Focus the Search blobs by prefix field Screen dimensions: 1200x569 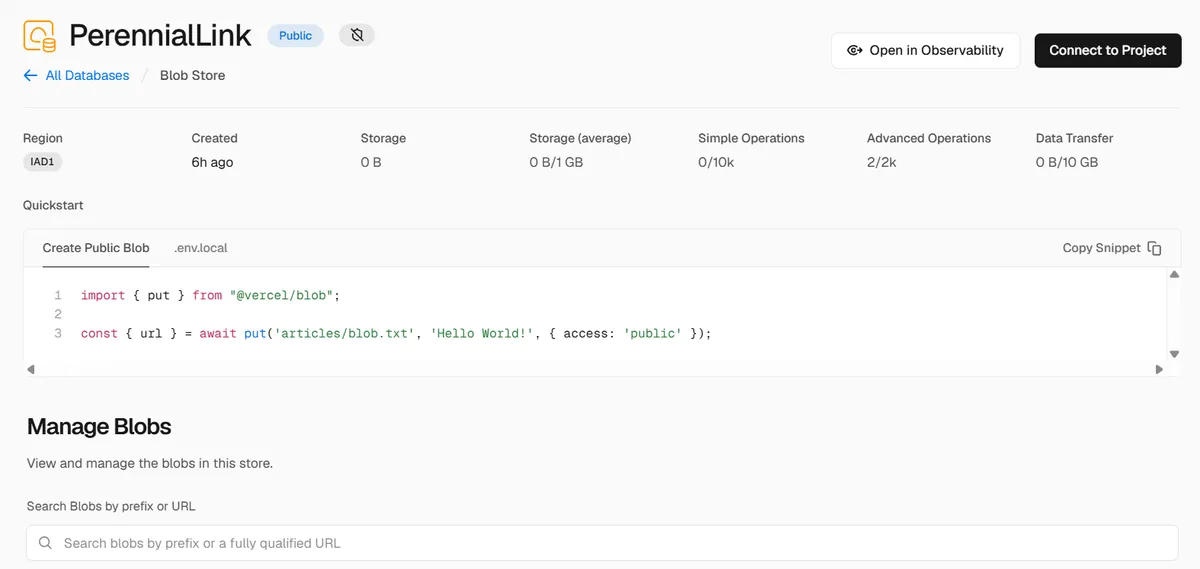[602, 543]
